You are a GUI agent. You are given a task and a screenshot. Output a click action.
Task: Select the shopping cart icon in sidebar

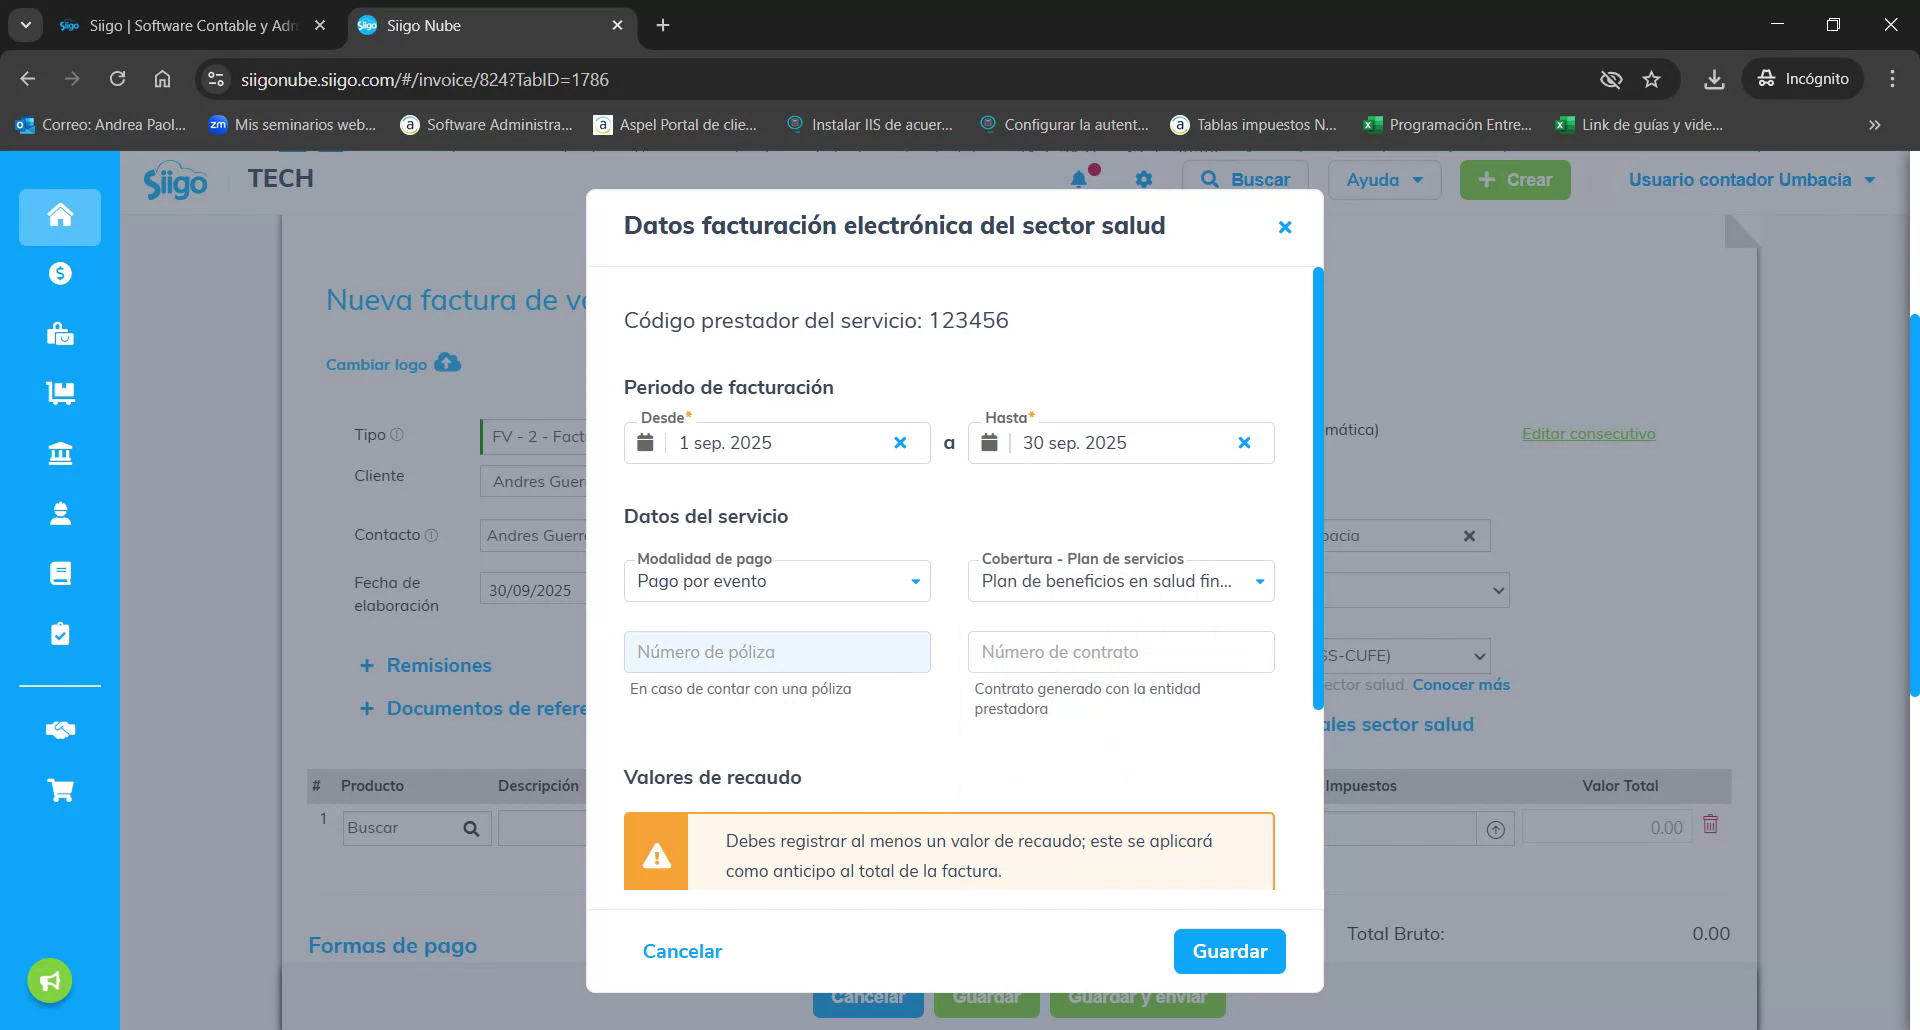59,790
